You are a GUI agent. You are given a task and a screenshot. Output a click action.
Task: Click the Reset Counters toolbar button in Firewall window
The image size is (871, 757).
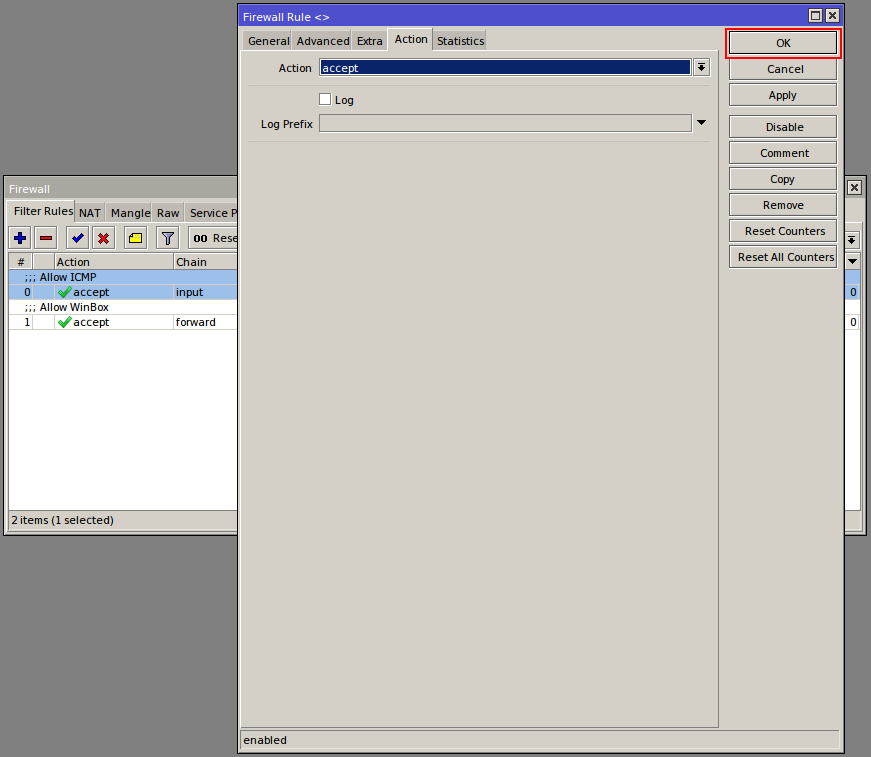pyautogui.click(x=214, y=238)
